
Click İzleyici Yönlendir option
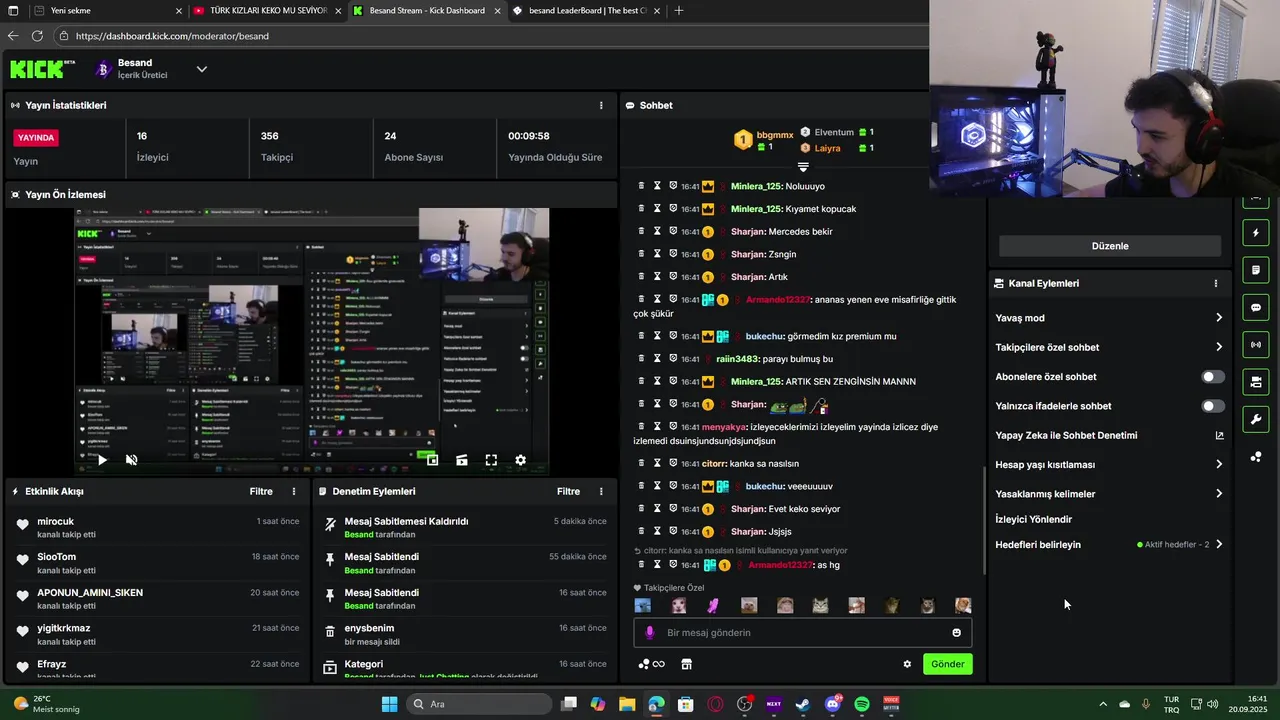(x=1034, y=519)
